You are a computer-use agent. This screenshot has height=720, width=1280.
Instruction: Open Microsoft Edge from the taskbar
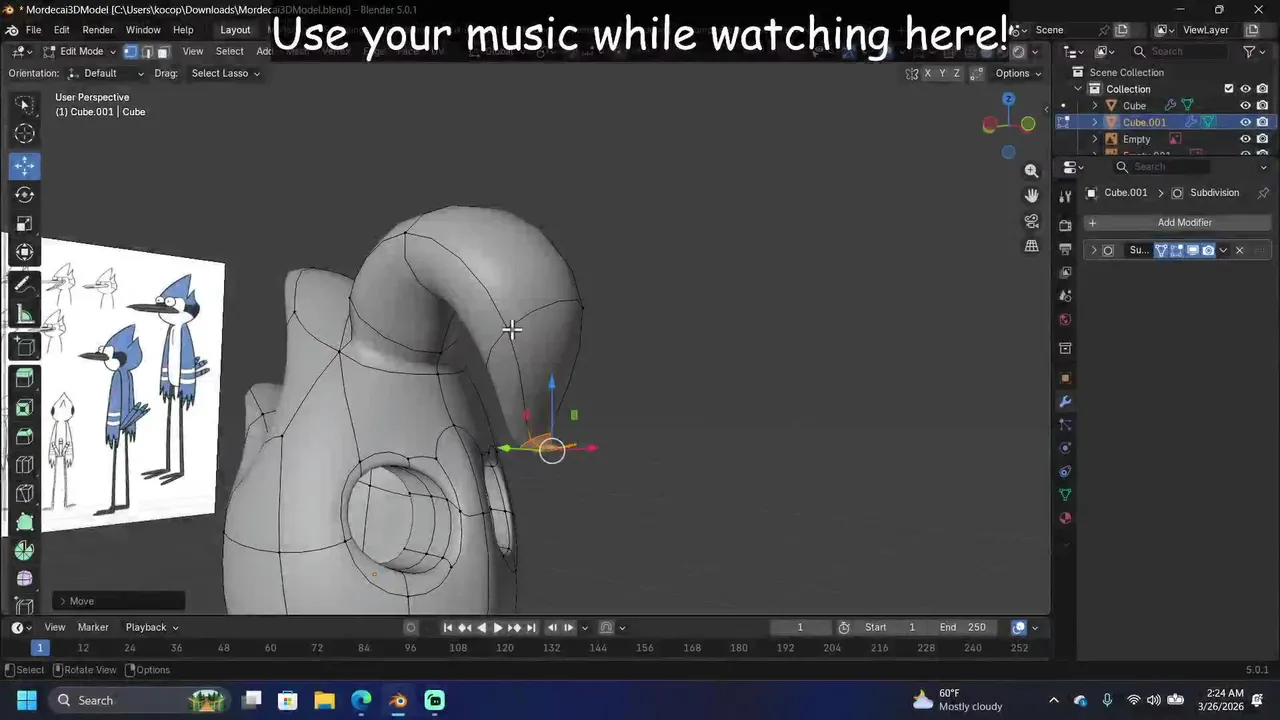click(x=361, y=700)
